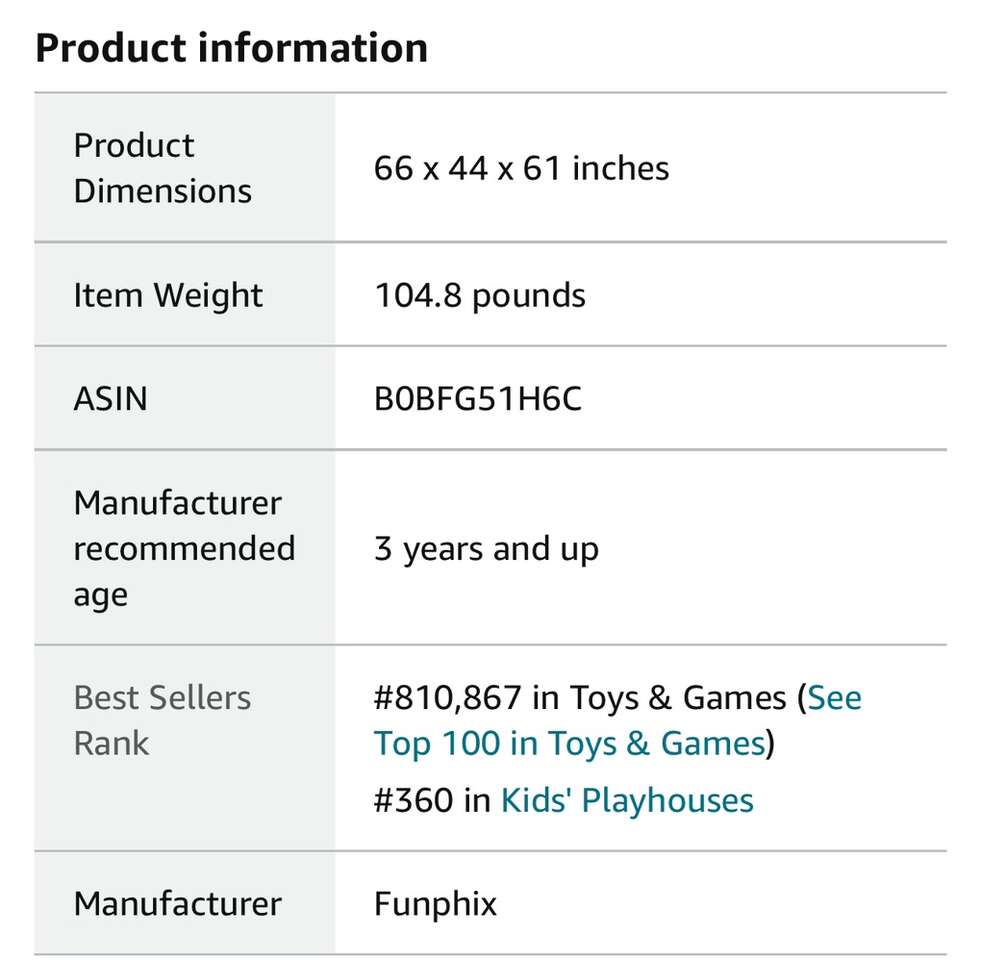Select the ASIN label cell
Screen dimensions: 981x960
[x=110, y=399]
